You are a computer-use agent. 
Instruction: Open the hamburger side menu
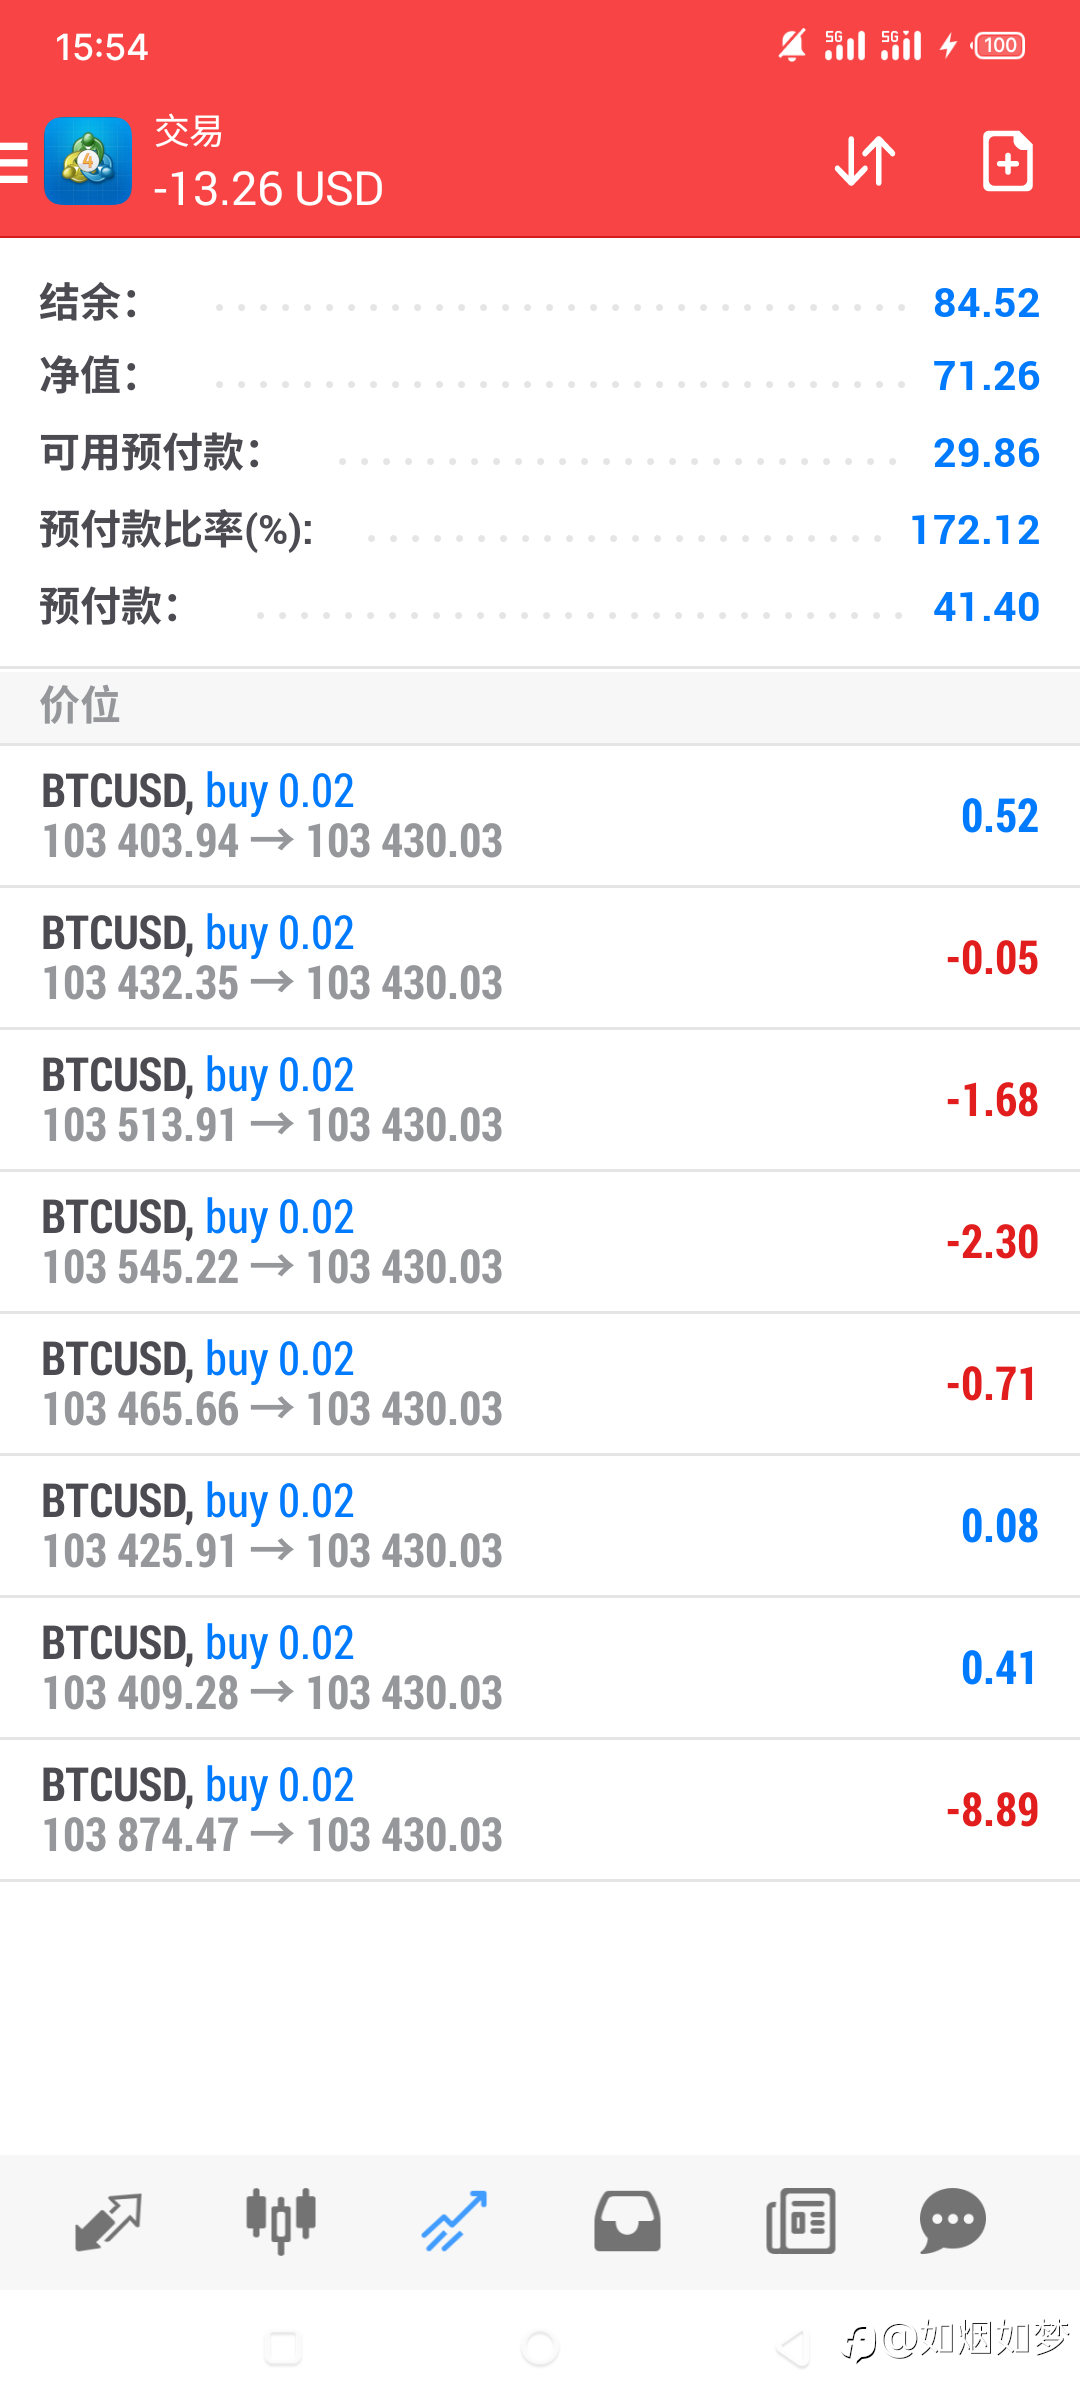point(14,162)
